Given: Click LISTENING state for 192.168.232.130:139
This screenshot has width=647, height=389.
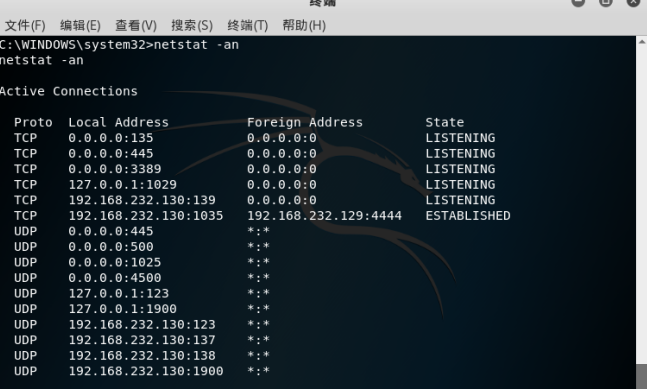Looking at the screenshot, I should coord(460,200).
